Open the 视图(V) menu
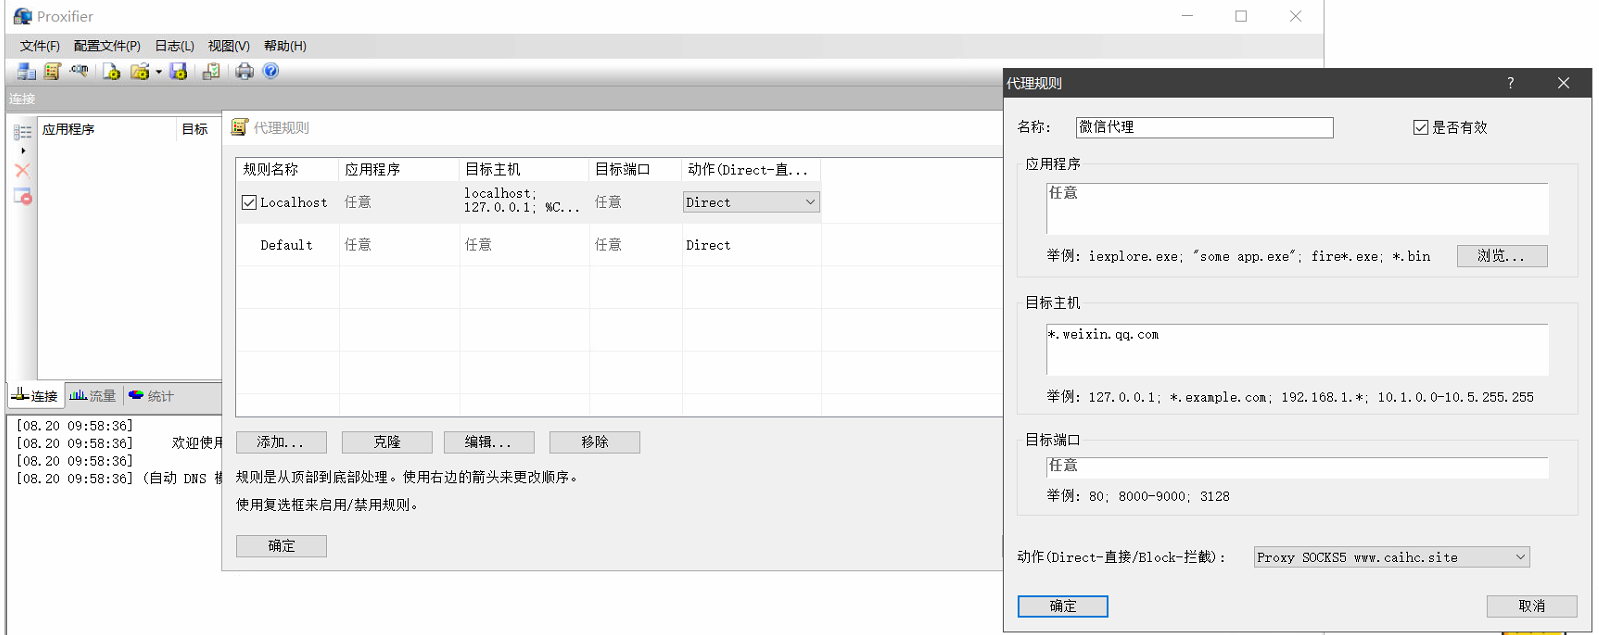The height and width of the screenshot is (635, 1599). [x=229, y=46]
